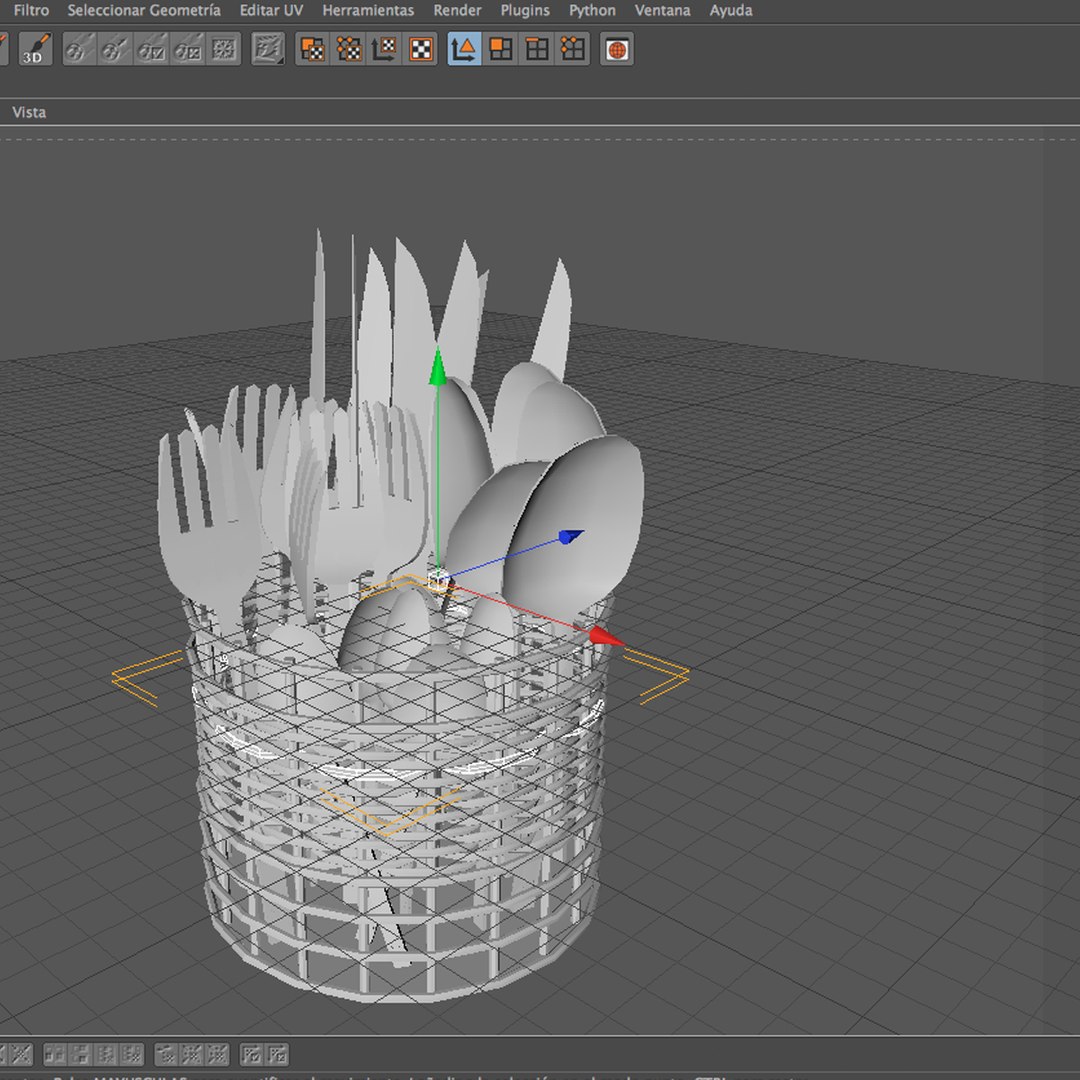This screenshot has width=1080, height=1080.
Task: Click the greyed projection icon with X mark
Action: 187,49
